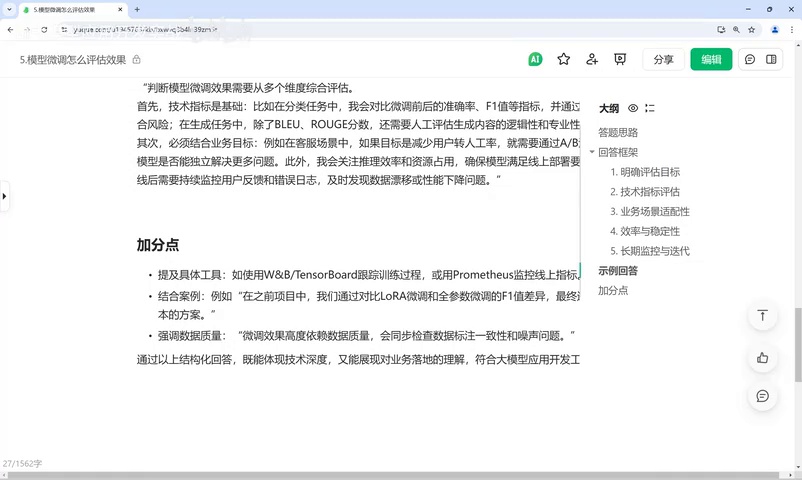
Task: Click bullet text starting 强调数据质量
Action: [366, 336]
